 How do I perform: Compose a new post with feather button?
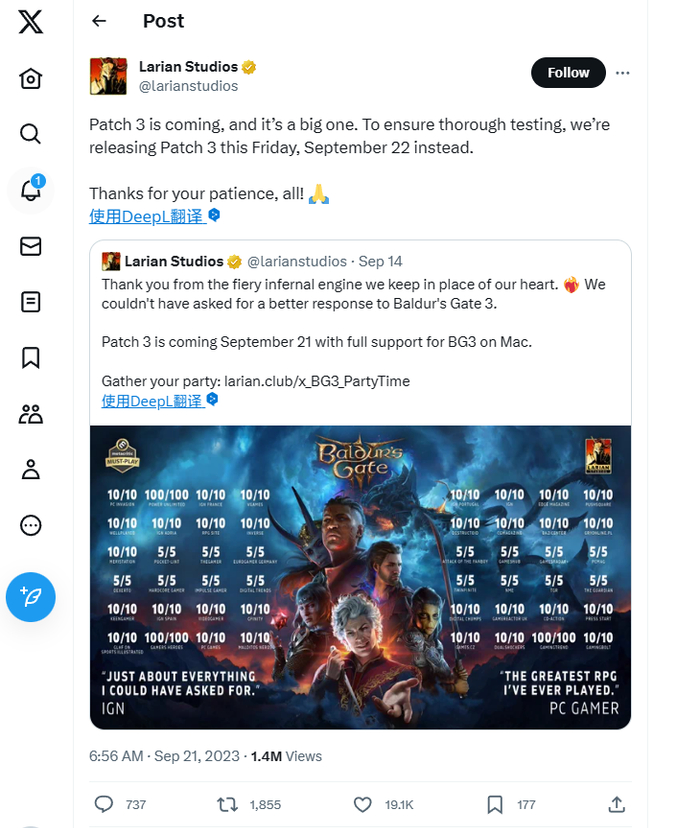click(31, 597)
